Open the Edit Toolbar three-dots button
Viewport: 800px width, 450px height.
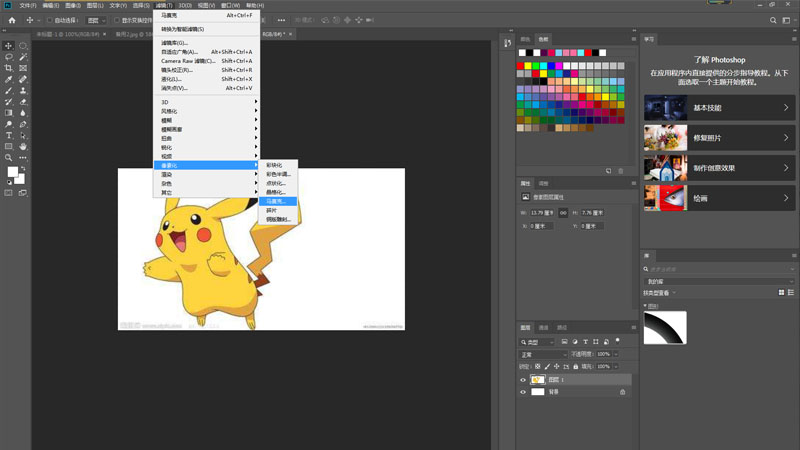point(23,158)
